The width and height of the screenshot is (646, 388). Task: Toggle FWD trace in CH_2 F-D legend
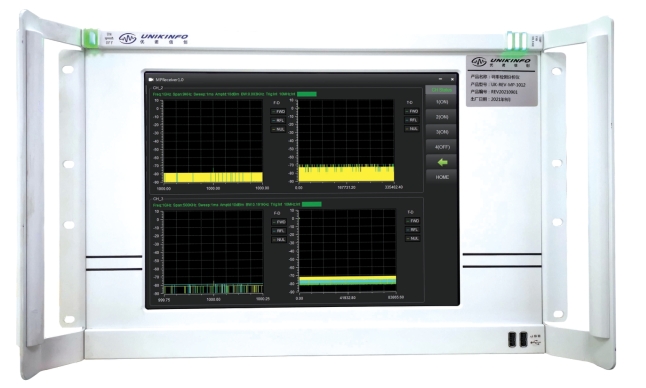click(x=279, y=112)
